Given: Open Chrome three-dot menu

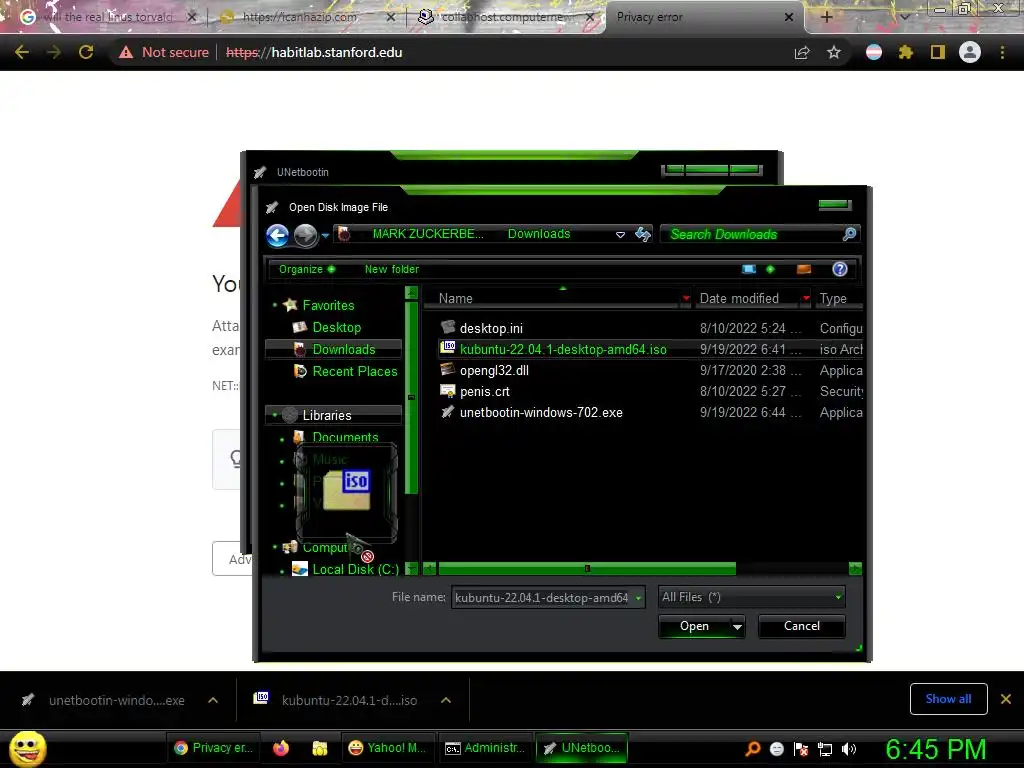Looking at the screenshot, I should point(1002,52).
